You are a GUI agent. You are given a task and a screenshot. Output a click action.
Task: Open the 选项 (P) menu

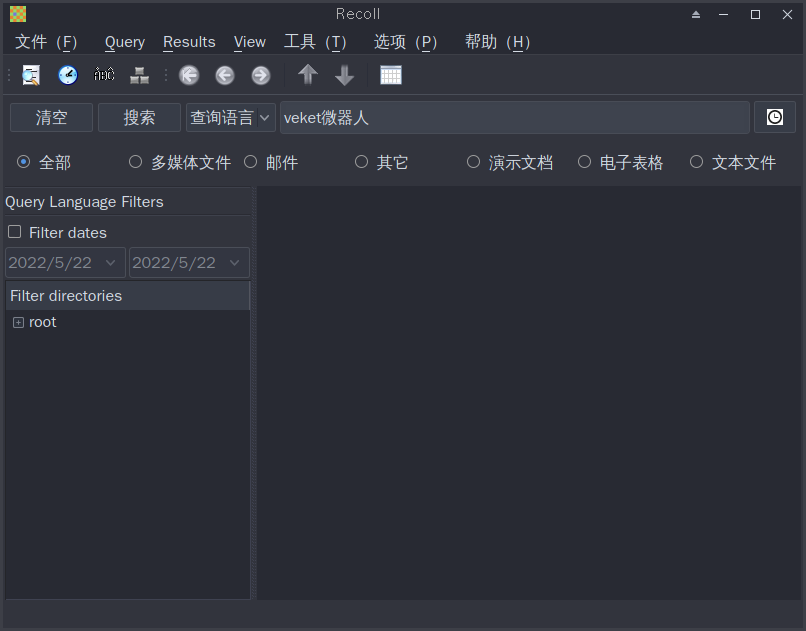tap(406, 42)
